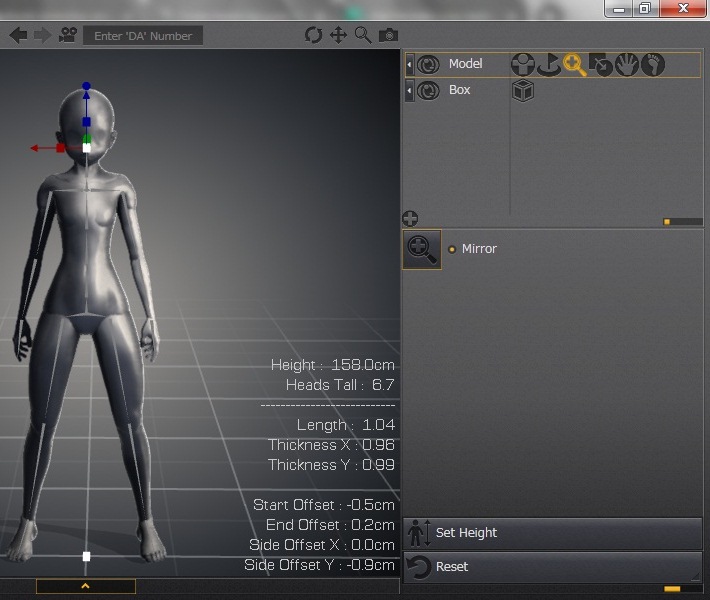Click the video camera icon

[68, 35]
